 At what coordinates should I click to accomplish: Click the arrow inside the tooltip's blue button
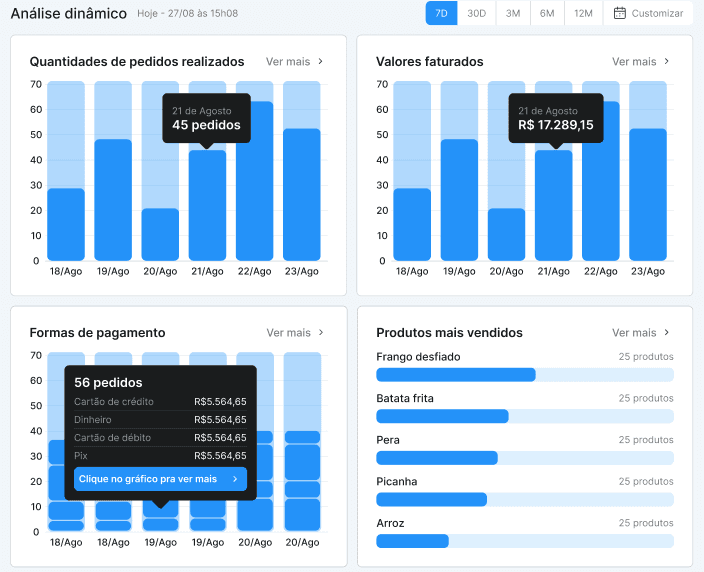click(x=235, y=479)
